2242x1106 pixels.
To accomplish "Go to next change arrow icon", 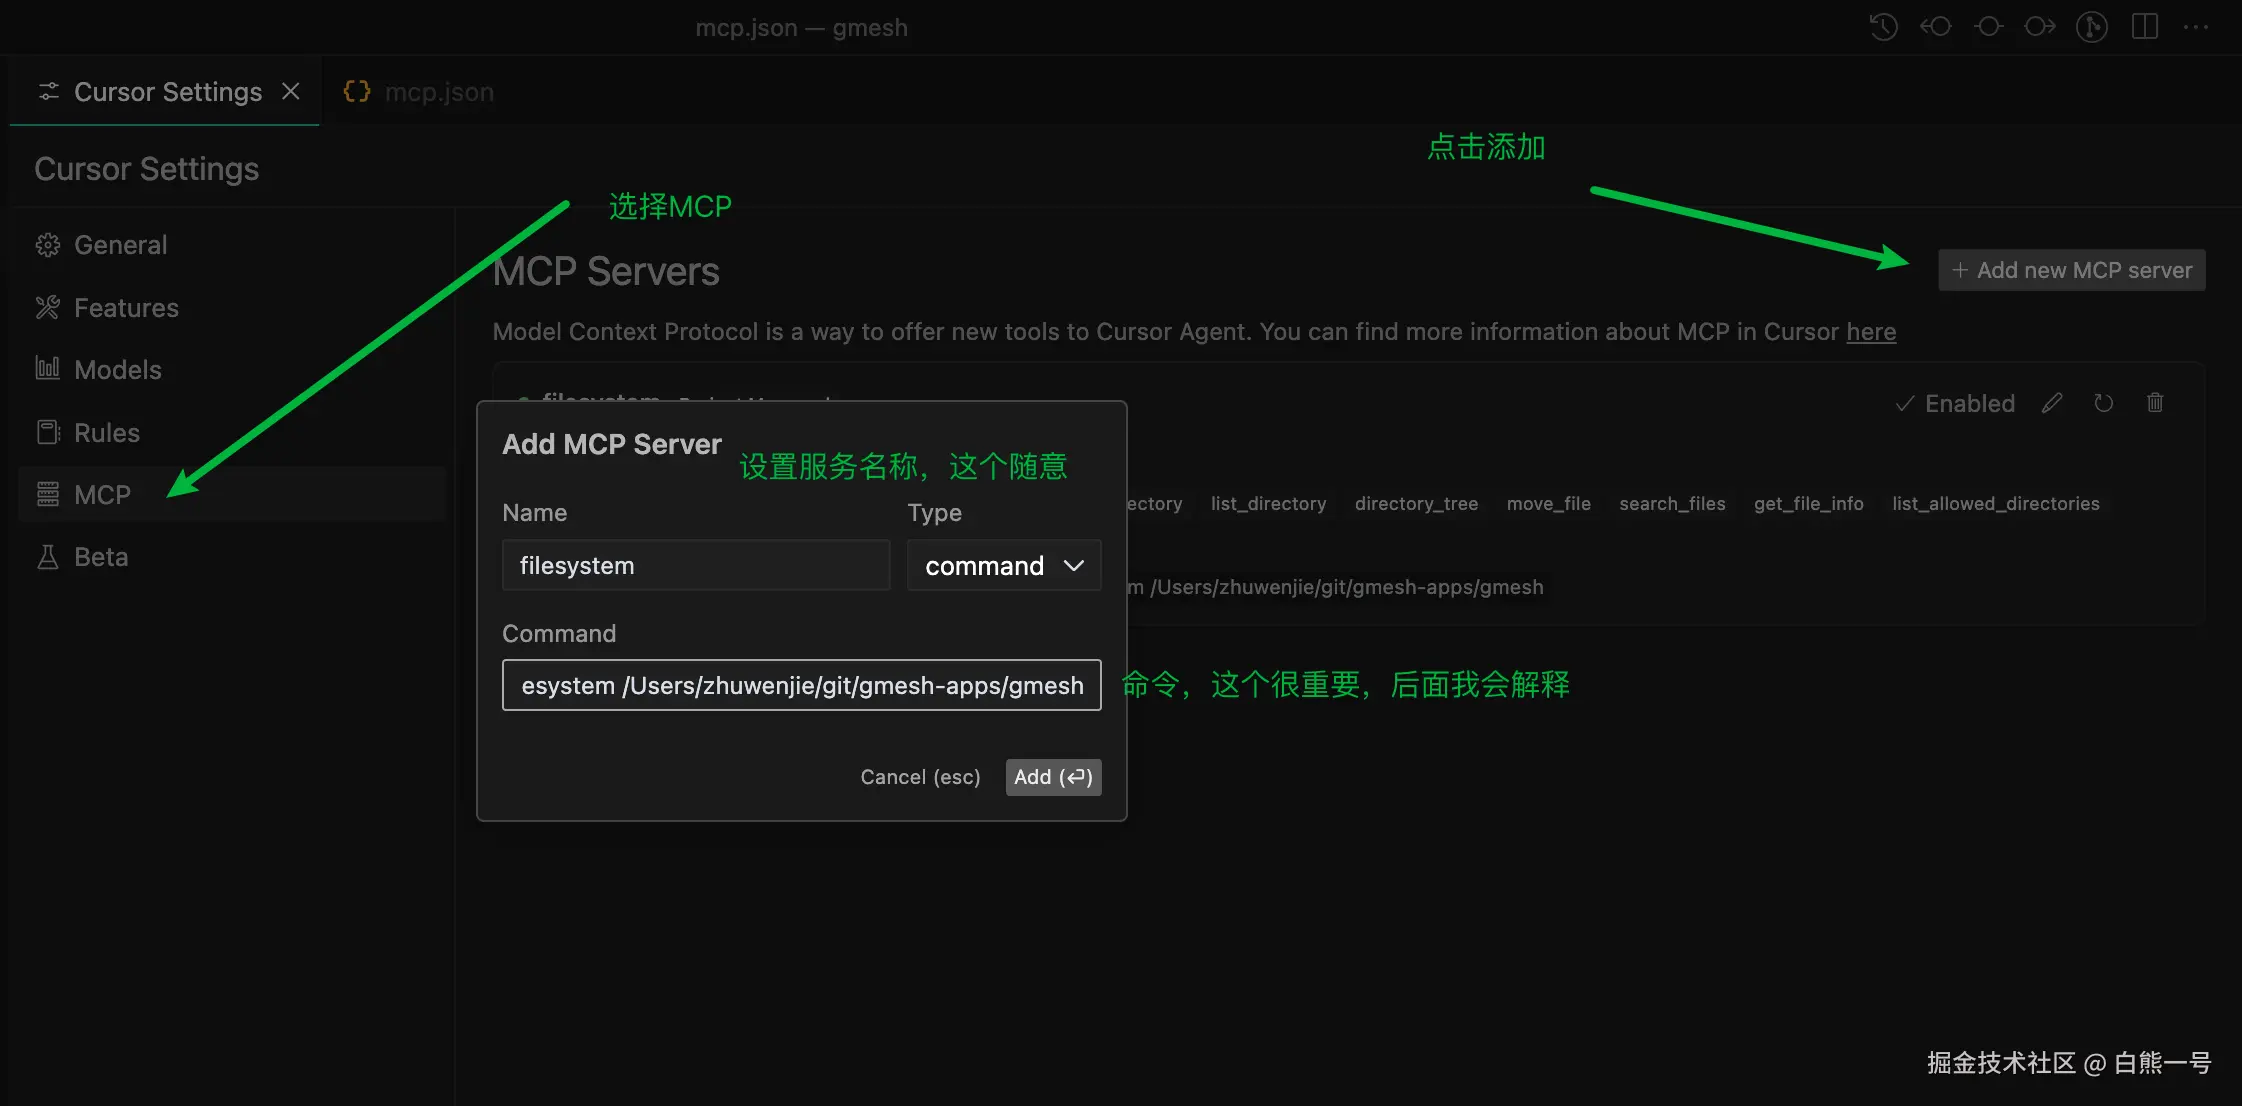I will (x=2040, y=27).
